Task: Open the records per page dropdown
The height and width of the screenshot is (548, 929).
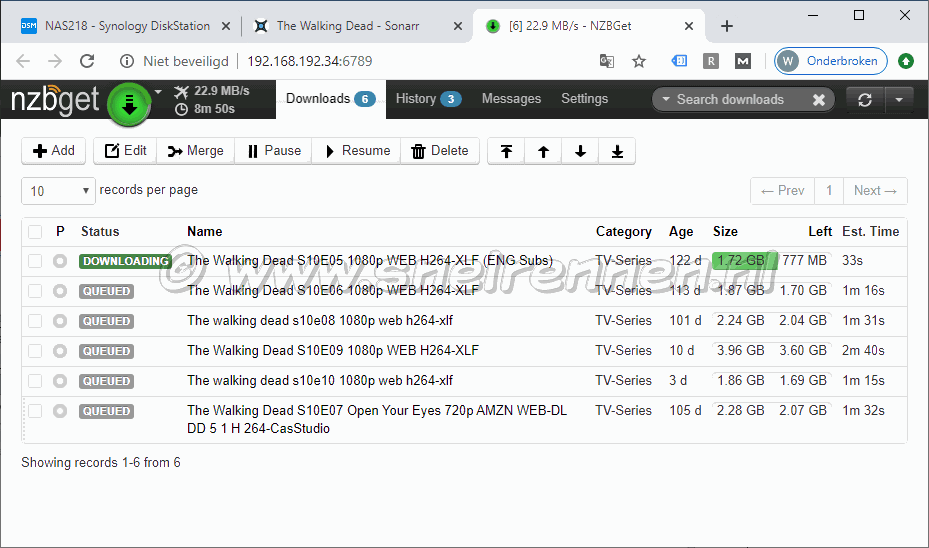Action: [x=58, y=191]
